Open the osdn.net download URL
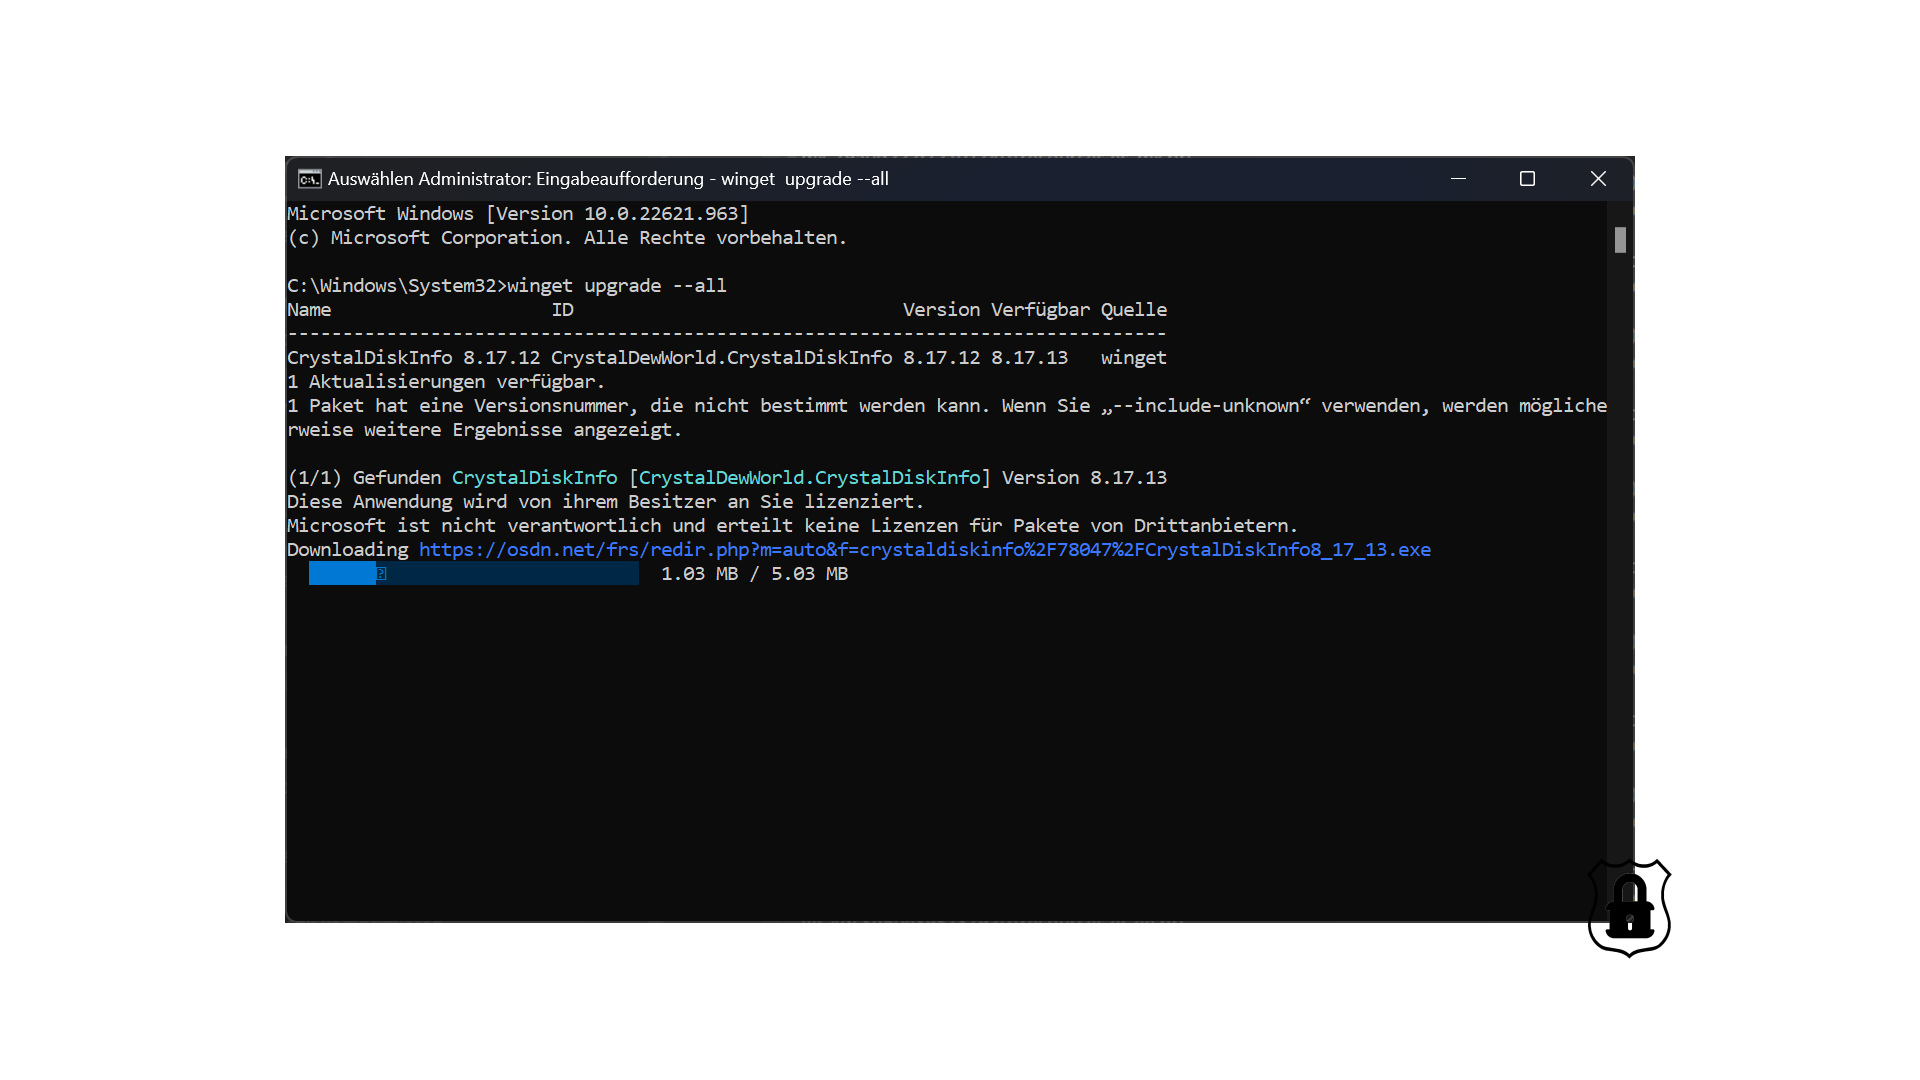 click(x=924, y=550)
